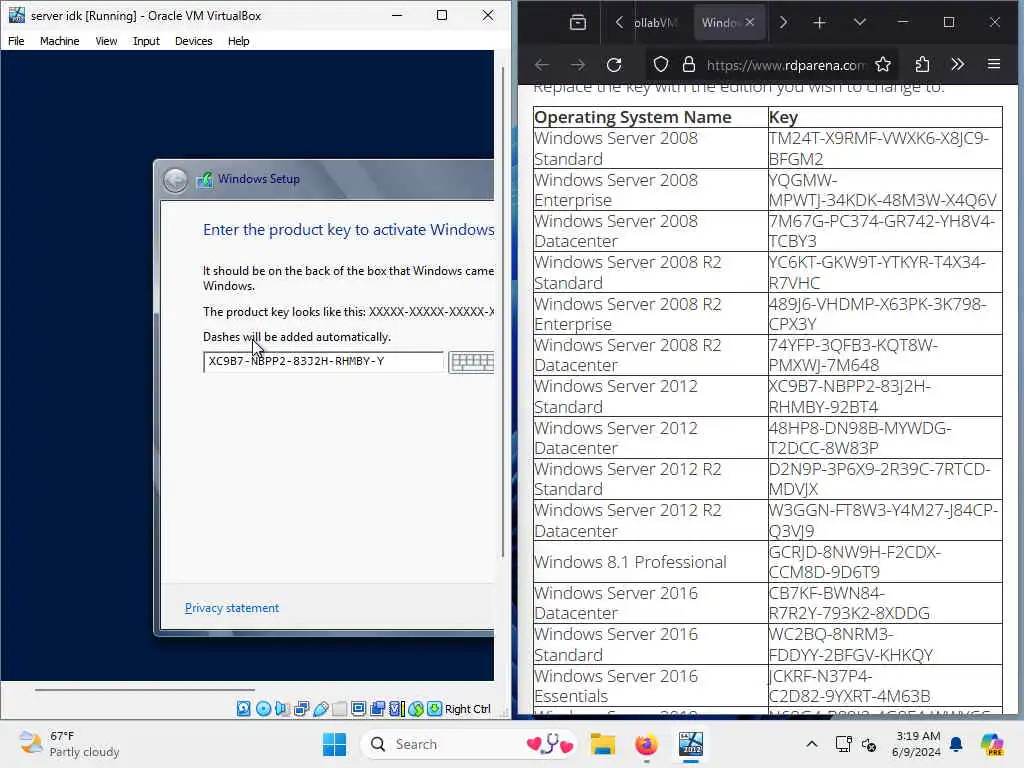Open Firefox from the taskbar

(647, 744)
